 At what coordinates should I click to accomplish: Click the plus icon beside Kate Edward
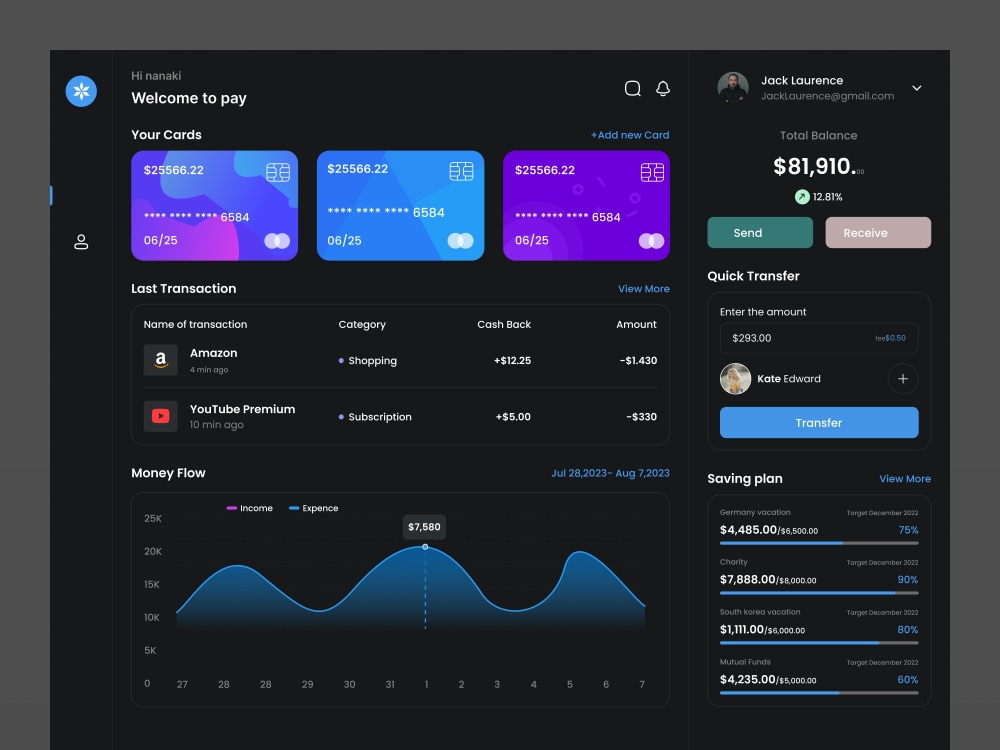[902, 379]
